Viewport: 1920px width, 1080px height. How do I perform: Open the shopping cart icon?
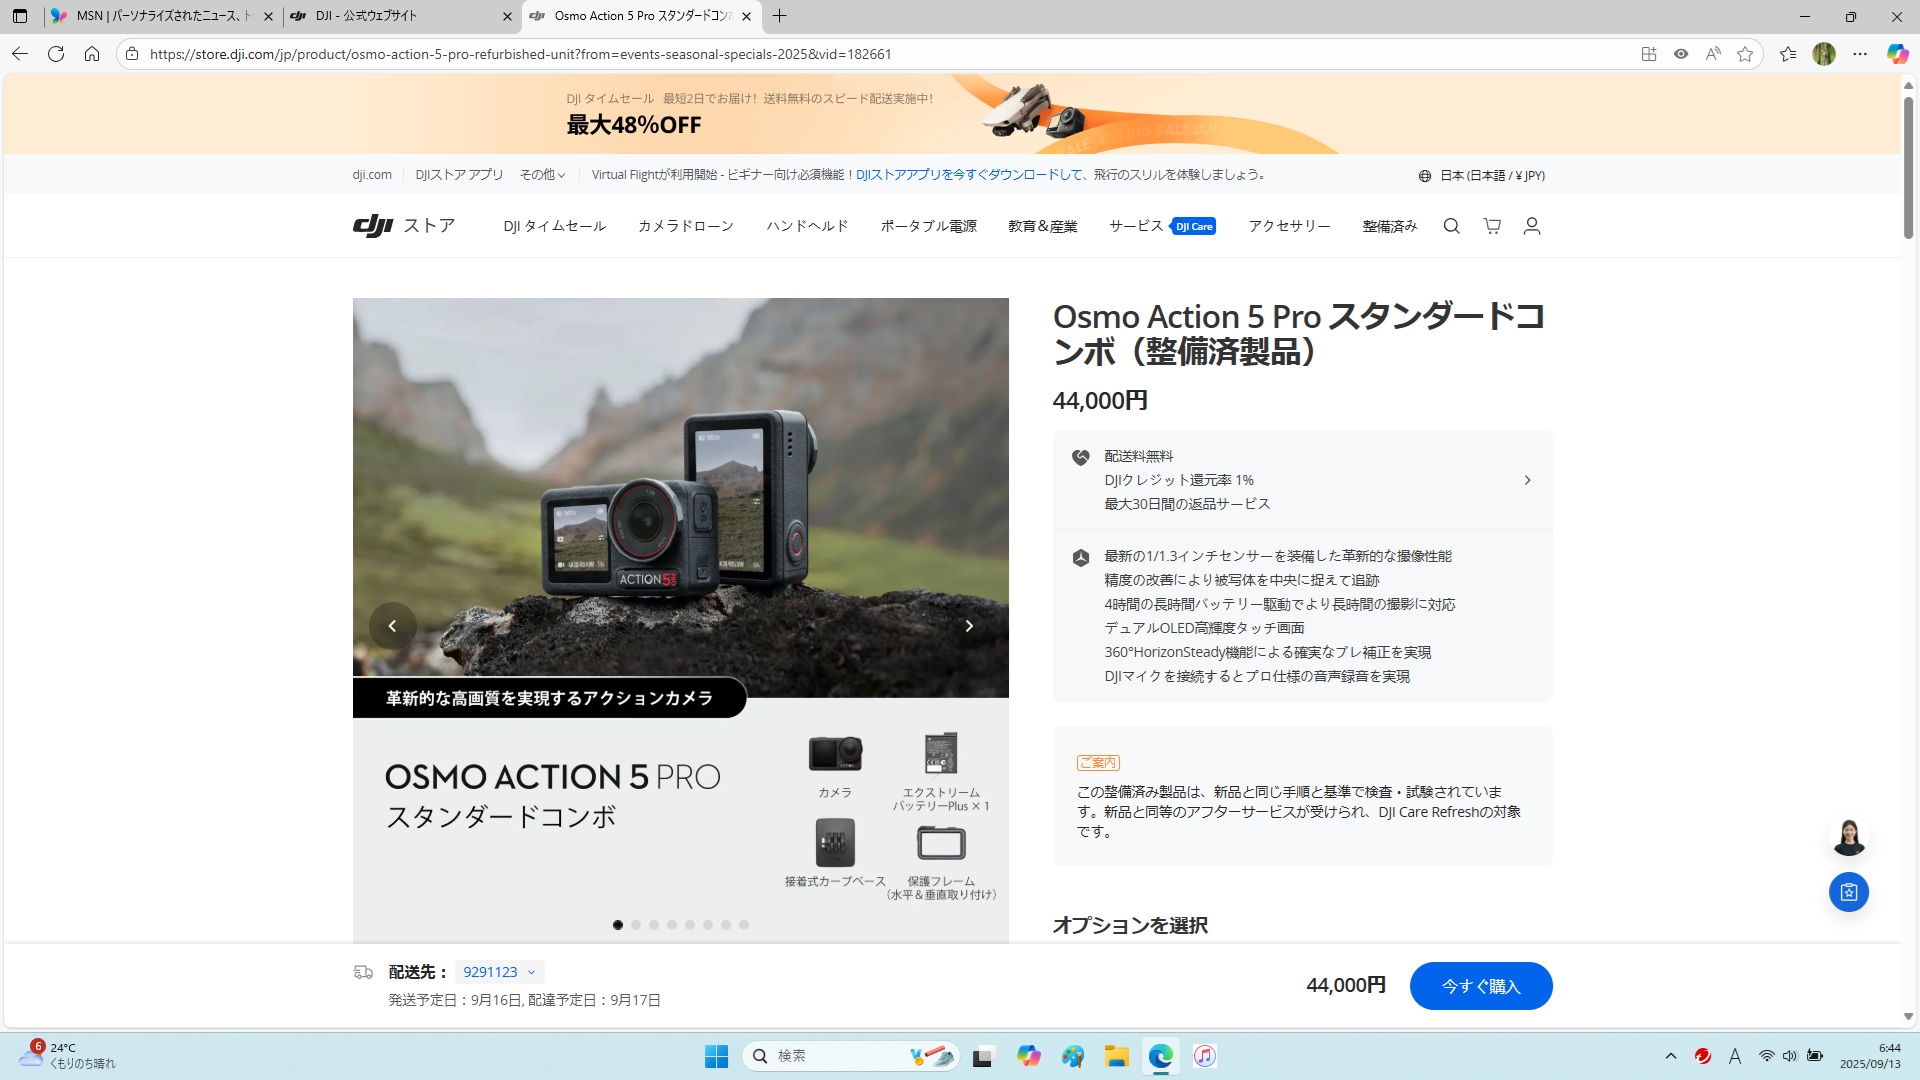pyautogui.click(x=1492, y=226)
